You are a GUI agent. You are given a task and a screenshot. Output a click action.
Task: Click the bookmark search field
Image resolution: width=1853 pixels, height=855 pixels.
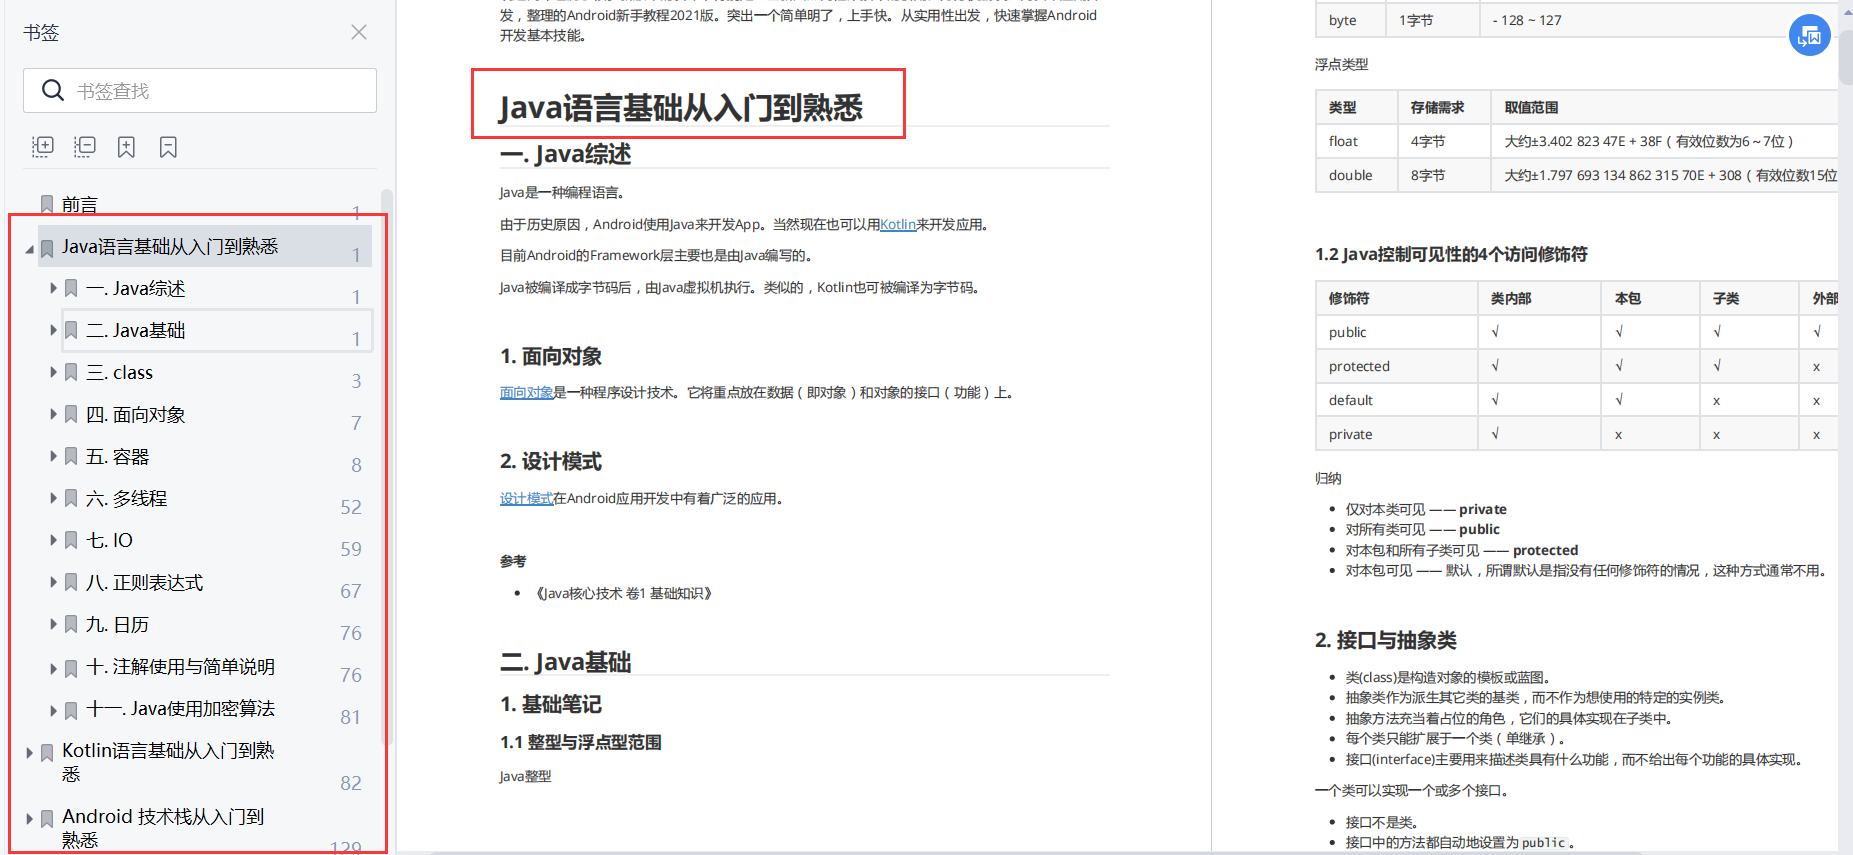[x=200, y=91]
